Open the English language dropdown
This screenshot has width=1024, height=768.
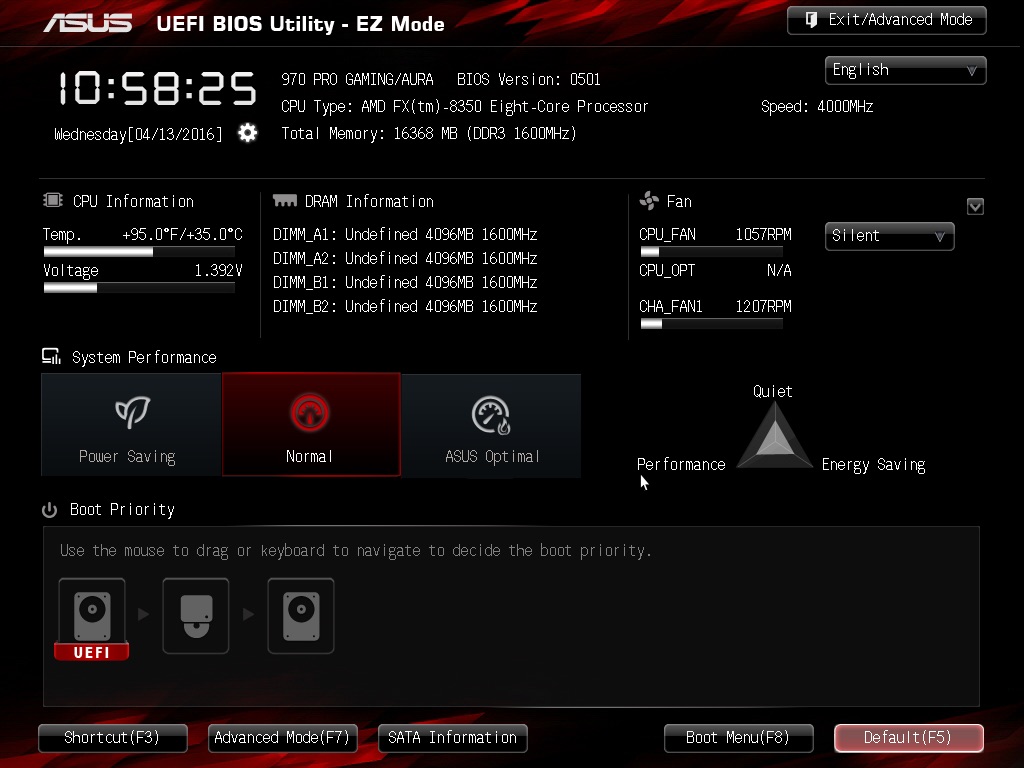point(906,70)
